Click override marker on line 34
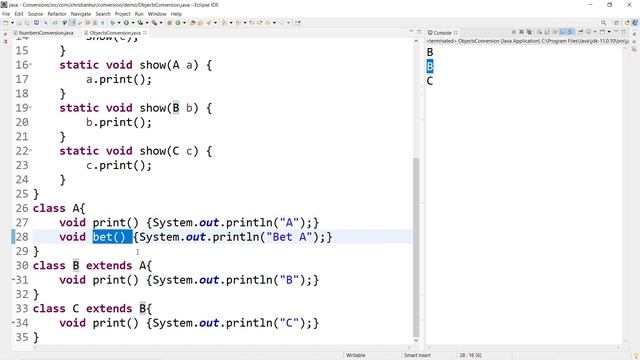The height and width of the screenshot is (360, 640). click(13, 322)
